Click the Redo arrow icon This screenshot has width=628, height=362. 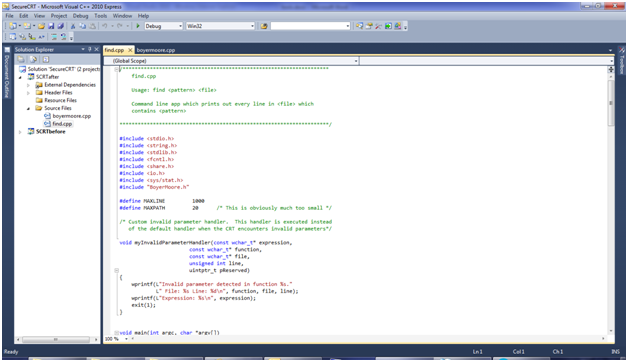point(119,26)
